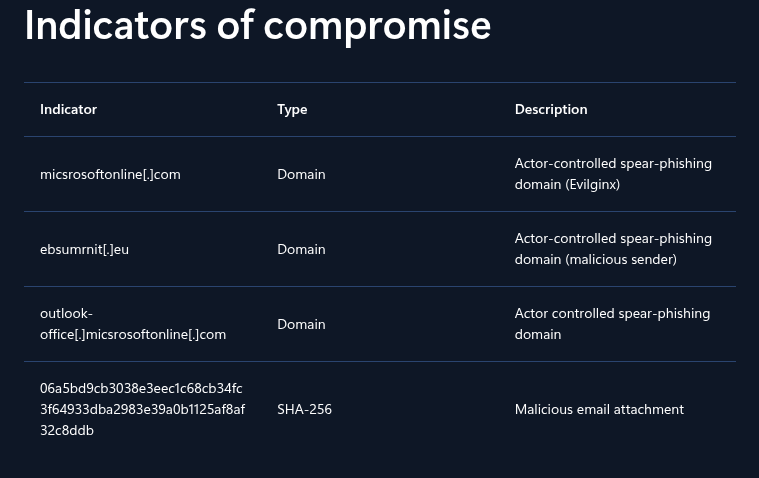Click outlook-office[.]micsrosoftonline[.]com domain text
The height and width of the screenshot is (478, 759).
(x=133, y=324)
